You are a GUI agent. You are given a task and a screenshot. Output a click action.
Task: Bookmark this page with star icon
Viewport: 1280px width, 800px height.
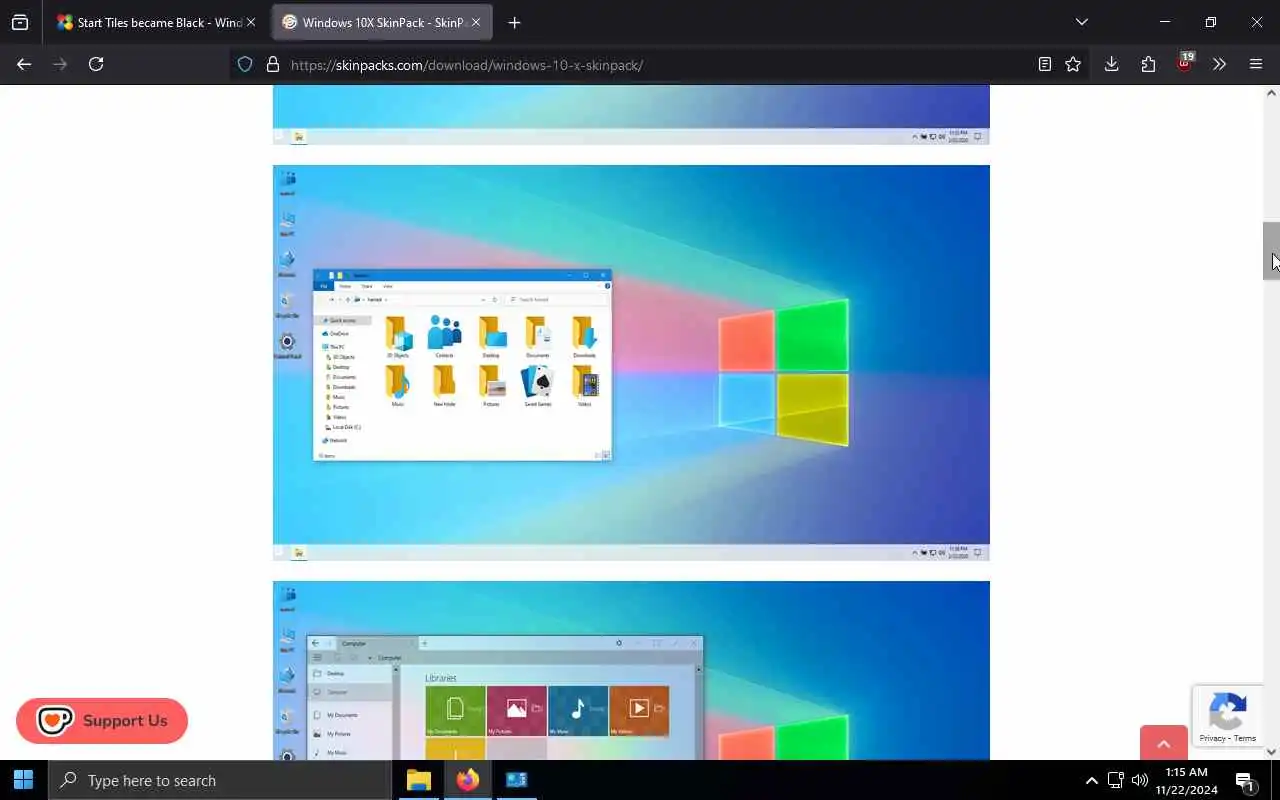click(x=1073, y=64)
